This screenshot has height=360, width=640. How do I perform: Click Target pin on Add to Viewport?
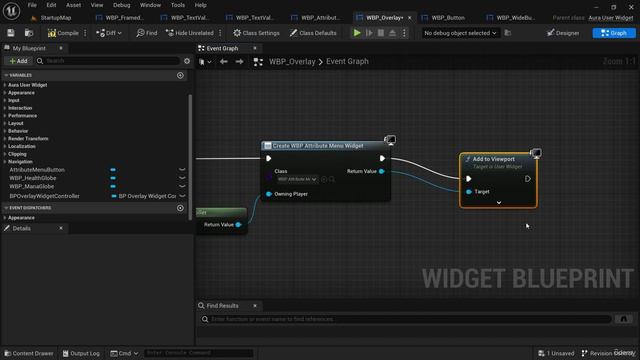pos(469,191)
